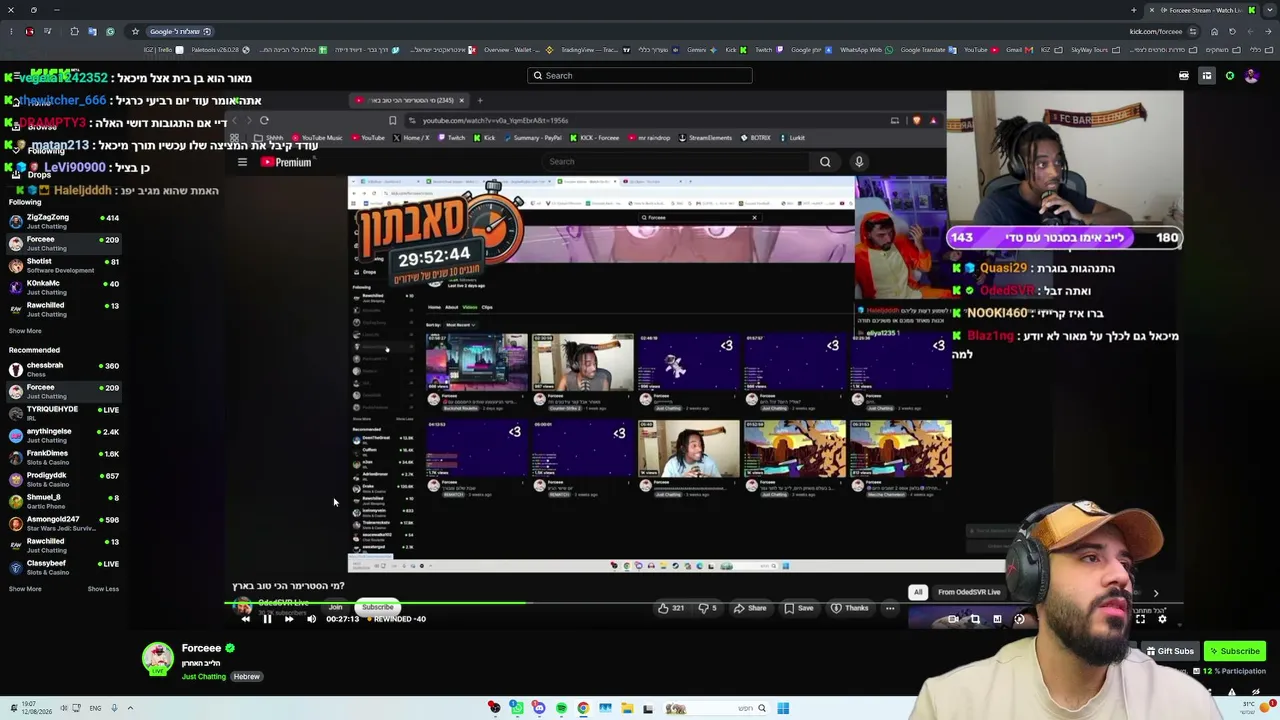The image size is (1280, 720).
Task: Click the Subscribe button beside Gift Subs
Action: pos(1234,651)
